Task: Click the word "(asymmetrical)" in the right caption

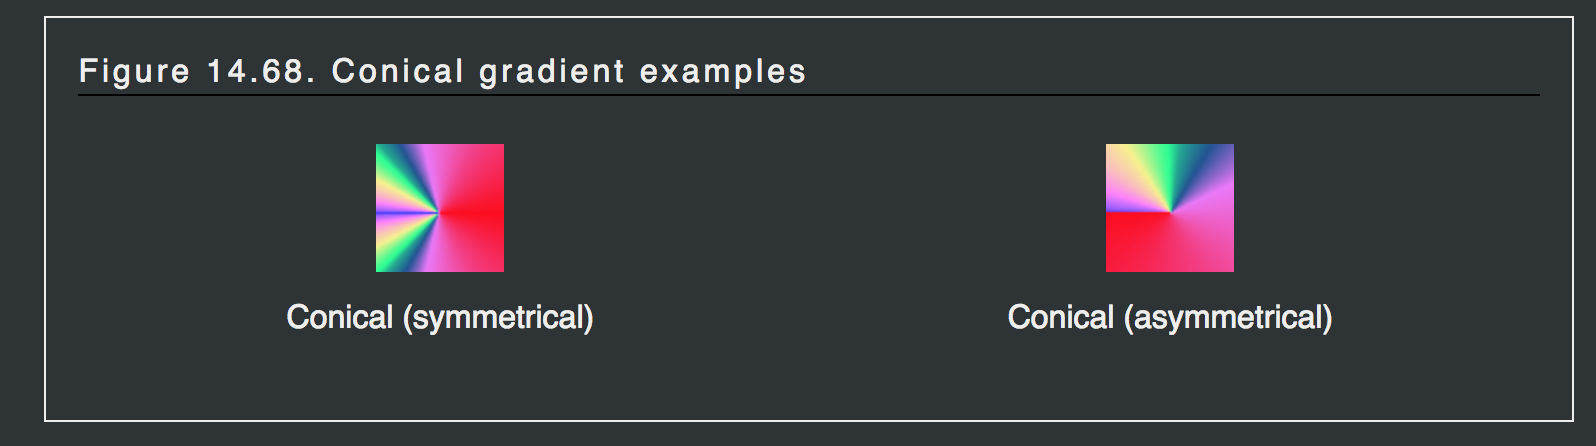Action: (x=1227, y=318)
